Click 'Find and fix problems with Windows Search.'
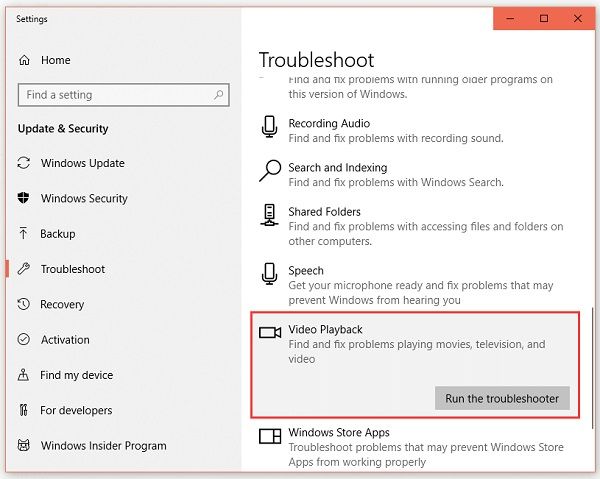The image size is (600, 479). point(396,182)
